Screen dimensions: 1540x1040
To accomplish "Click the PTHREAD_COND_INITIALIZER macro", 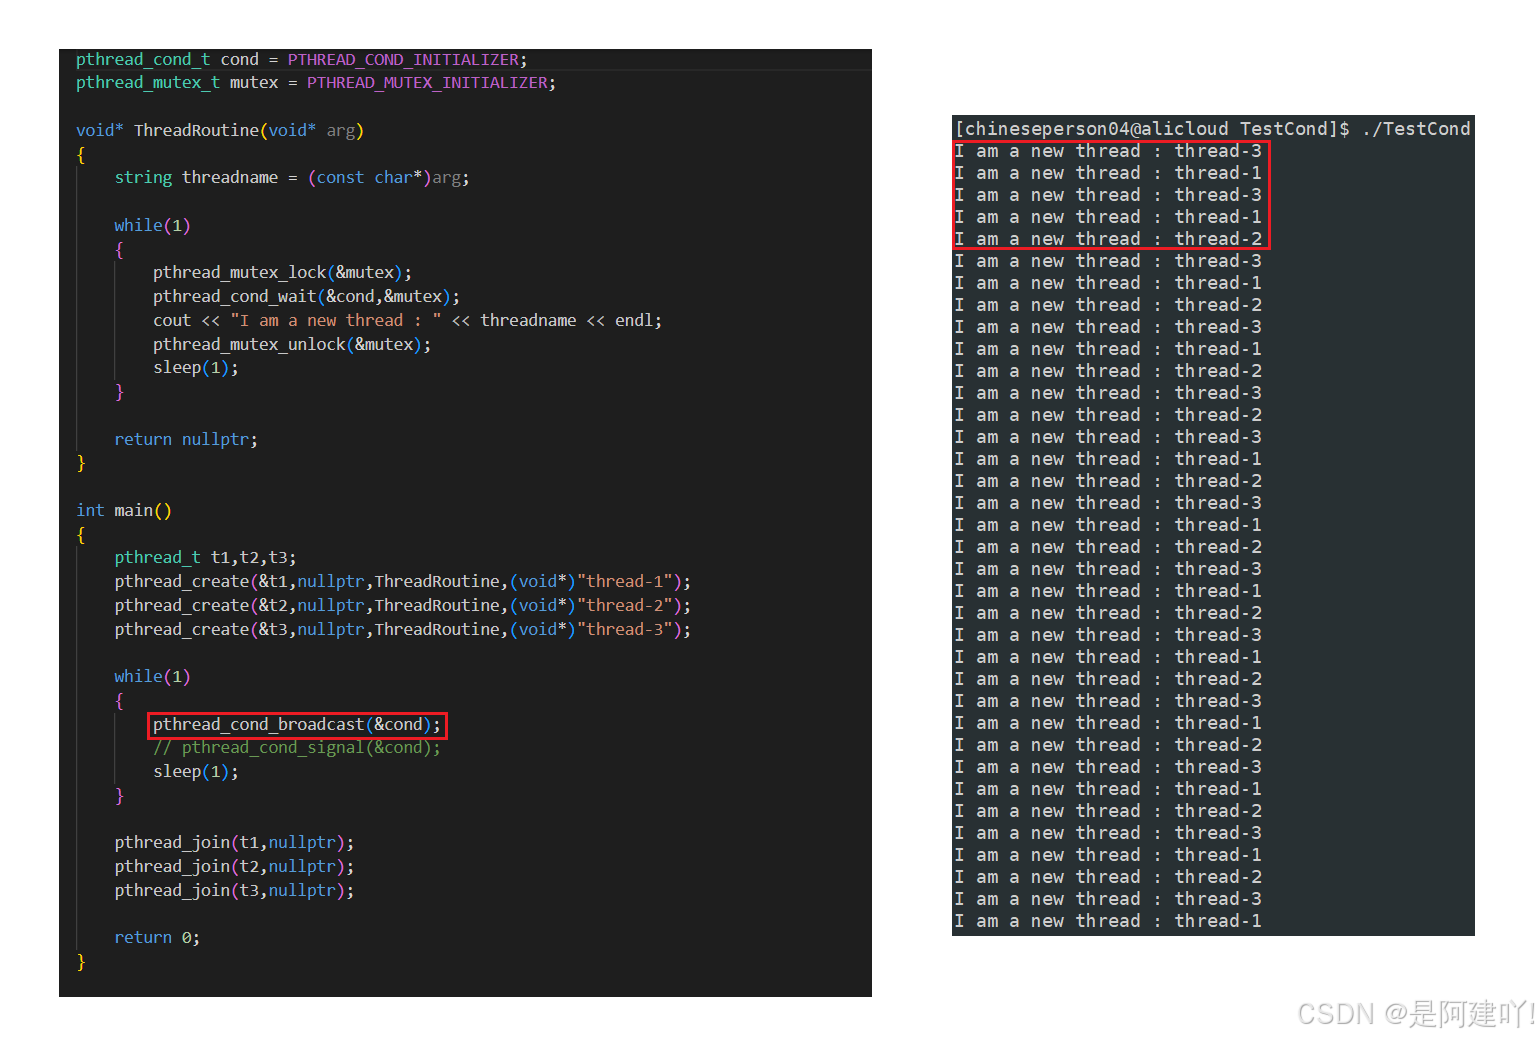I will [403, 60].
